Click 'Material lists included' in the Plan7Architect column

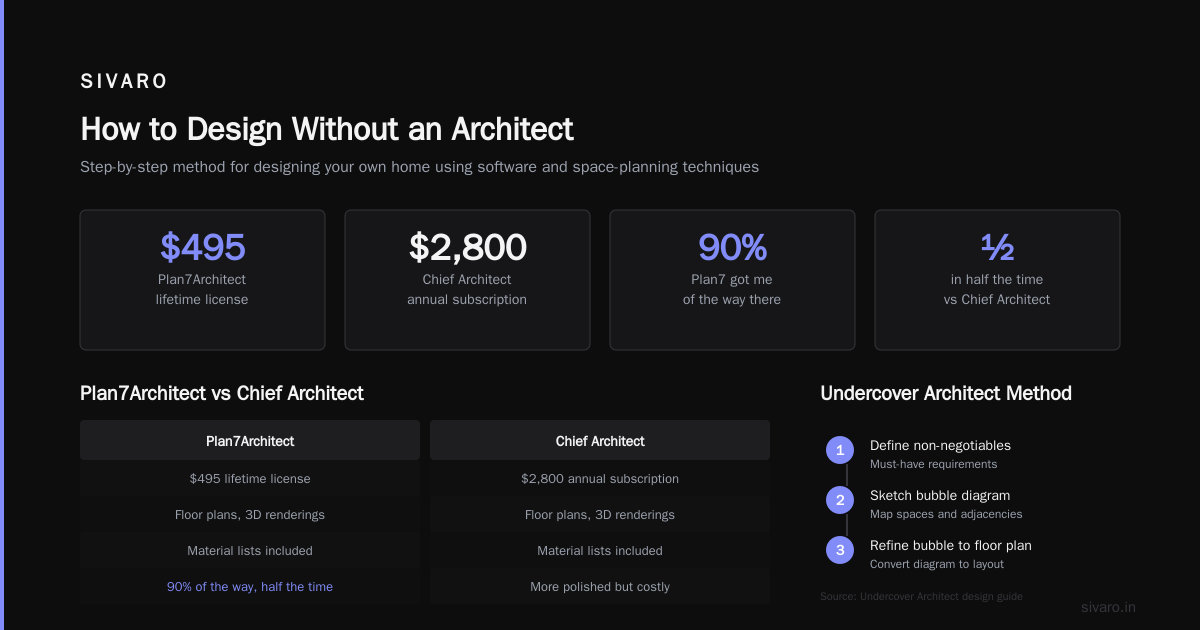coord(250,550)
